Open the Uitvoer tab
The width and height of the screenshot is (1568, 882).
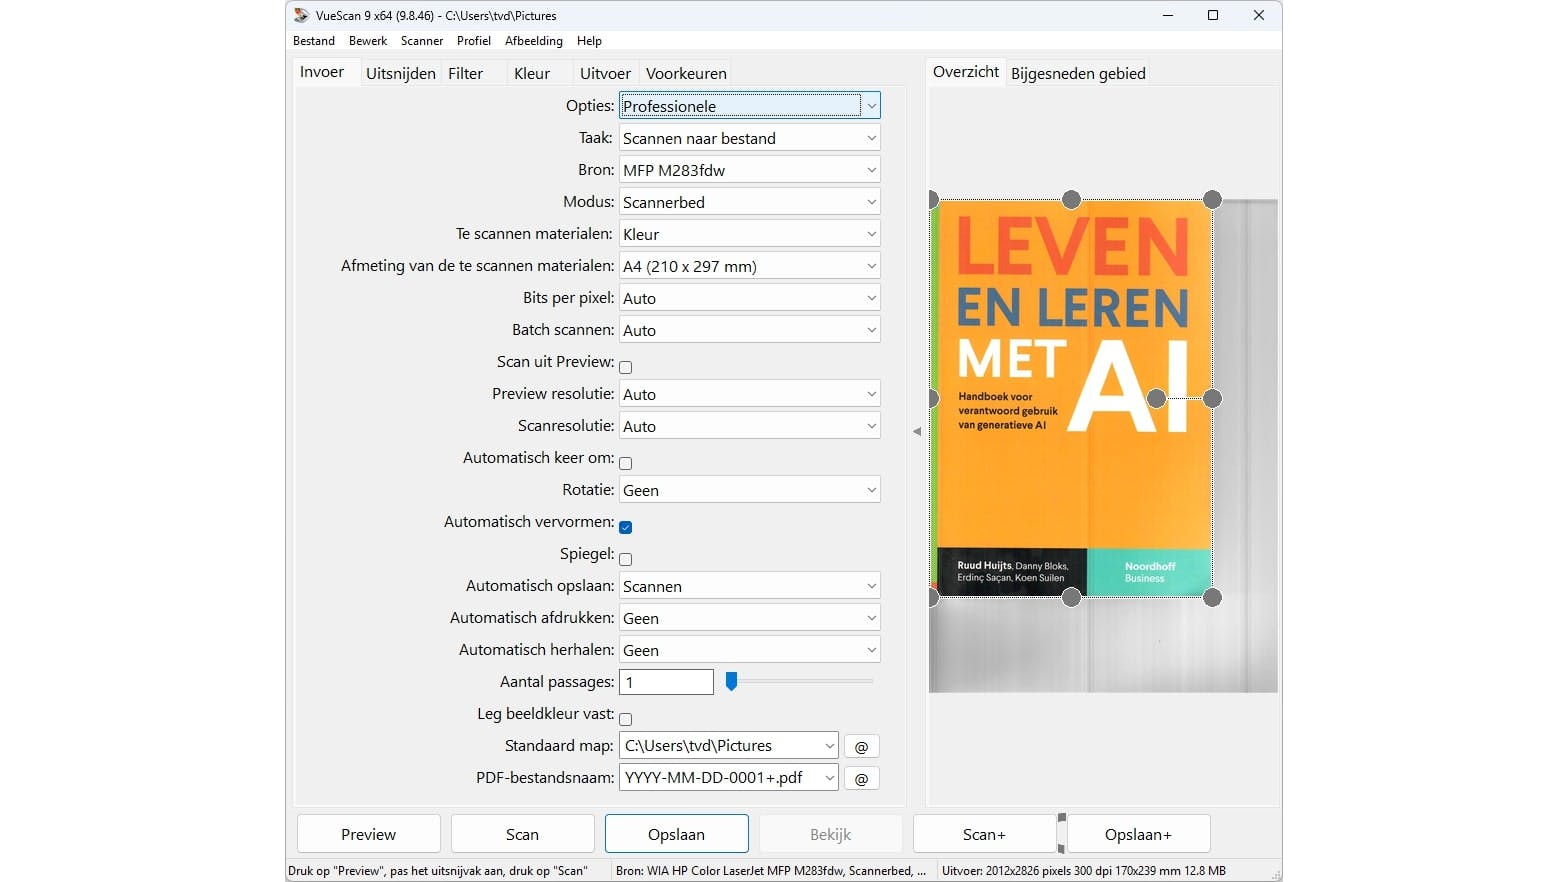click(606, 73)
